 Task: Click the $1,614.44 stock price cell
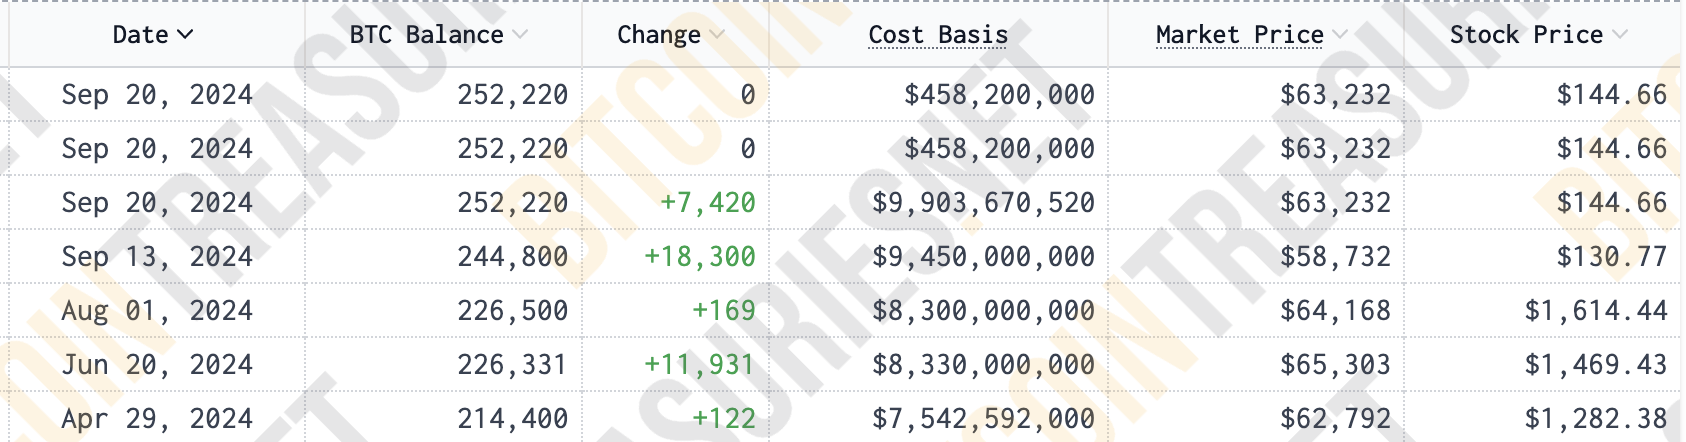(x=1596, y=311)
